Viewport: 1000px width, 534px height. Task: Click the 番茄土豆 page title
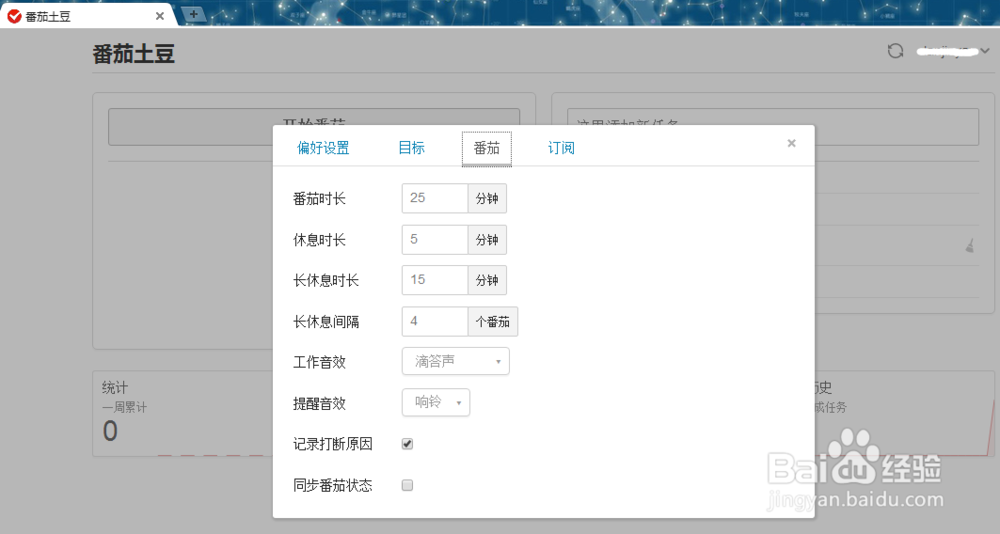[133, 54]
